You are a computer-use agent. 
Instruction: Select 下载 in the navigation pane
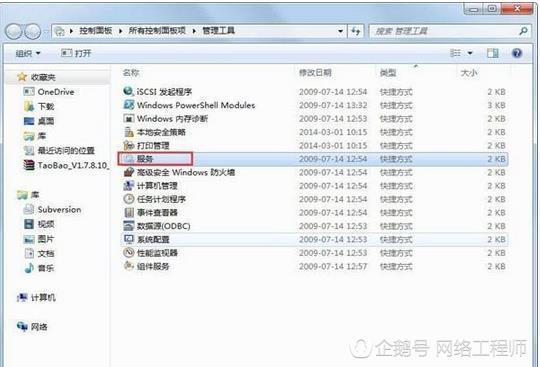click(x=46, y=106)
